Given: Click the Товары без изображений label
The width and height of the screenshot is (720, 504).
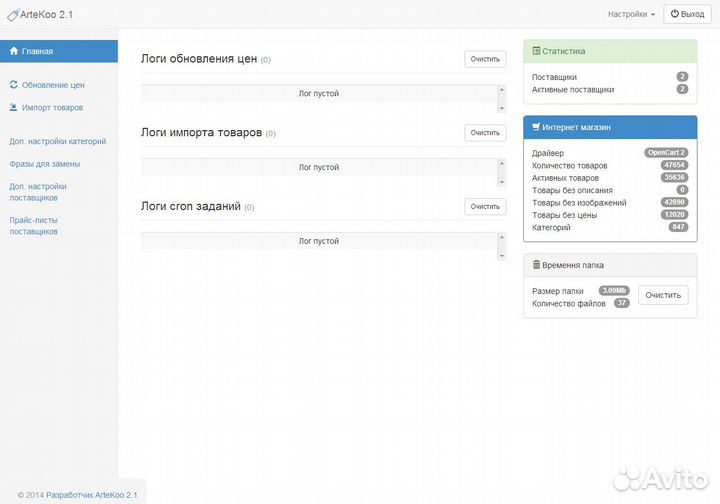Looking at the screenshot, I should 579,203.
